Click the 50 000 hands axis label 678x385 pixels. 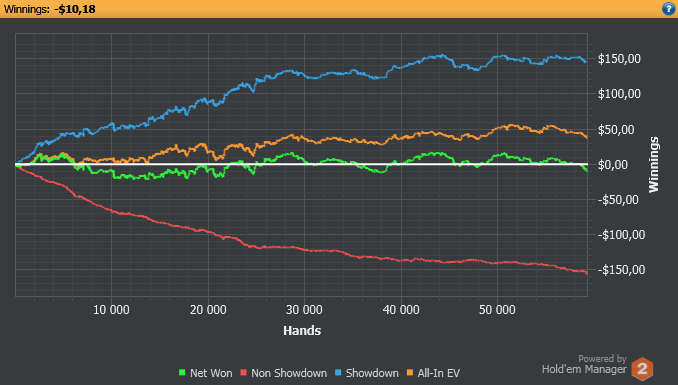tap(497, 310)
